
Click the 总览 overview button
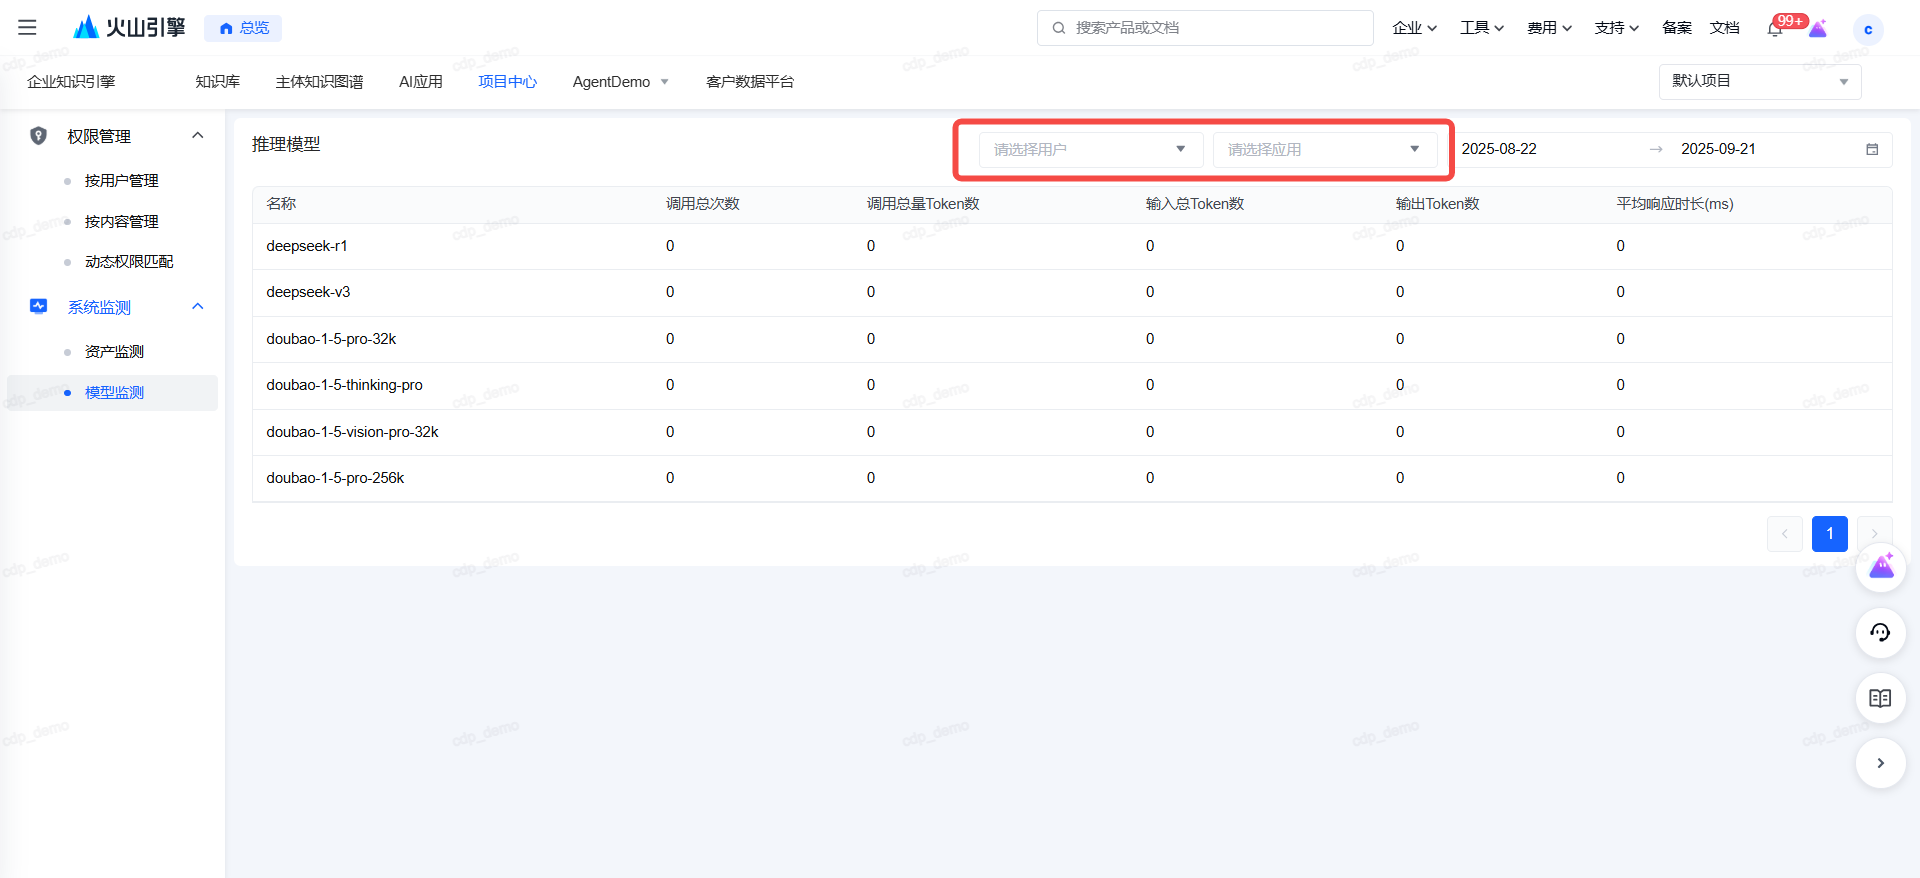243,28
